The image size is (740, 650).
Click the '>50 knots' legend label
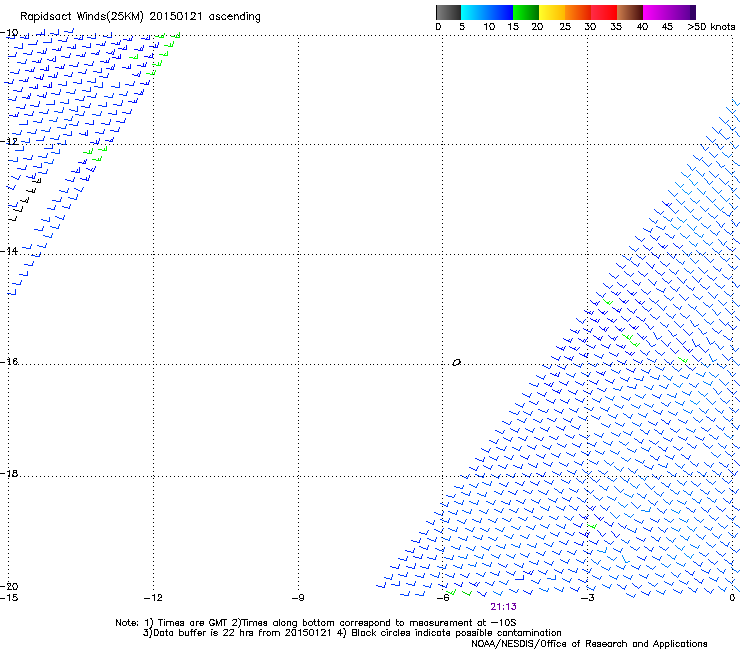coord(711,27)
